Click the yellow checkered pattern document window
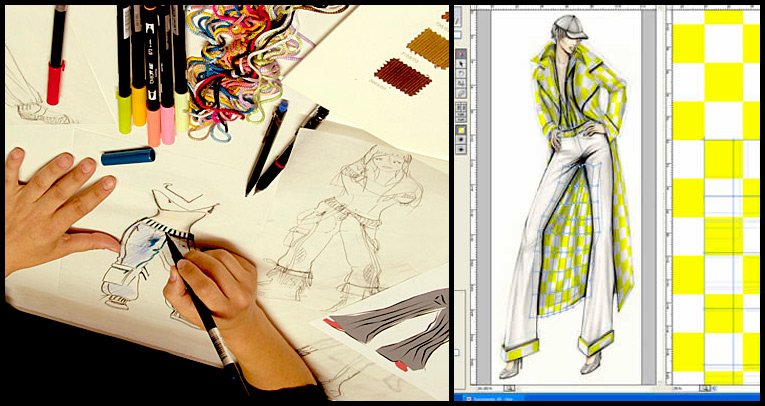This screenshot has width=765, height=406. 714,200
